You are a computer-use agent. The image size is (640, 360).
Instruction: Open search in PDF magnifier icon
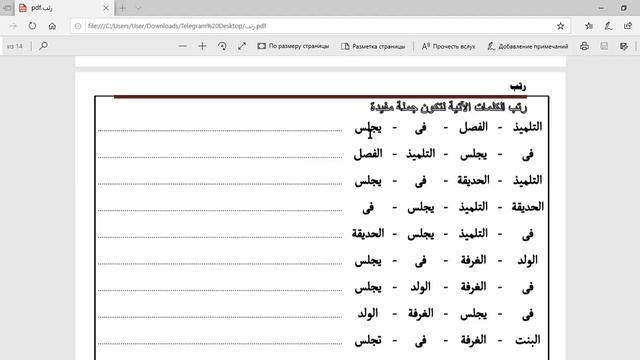tap(43, 46)
